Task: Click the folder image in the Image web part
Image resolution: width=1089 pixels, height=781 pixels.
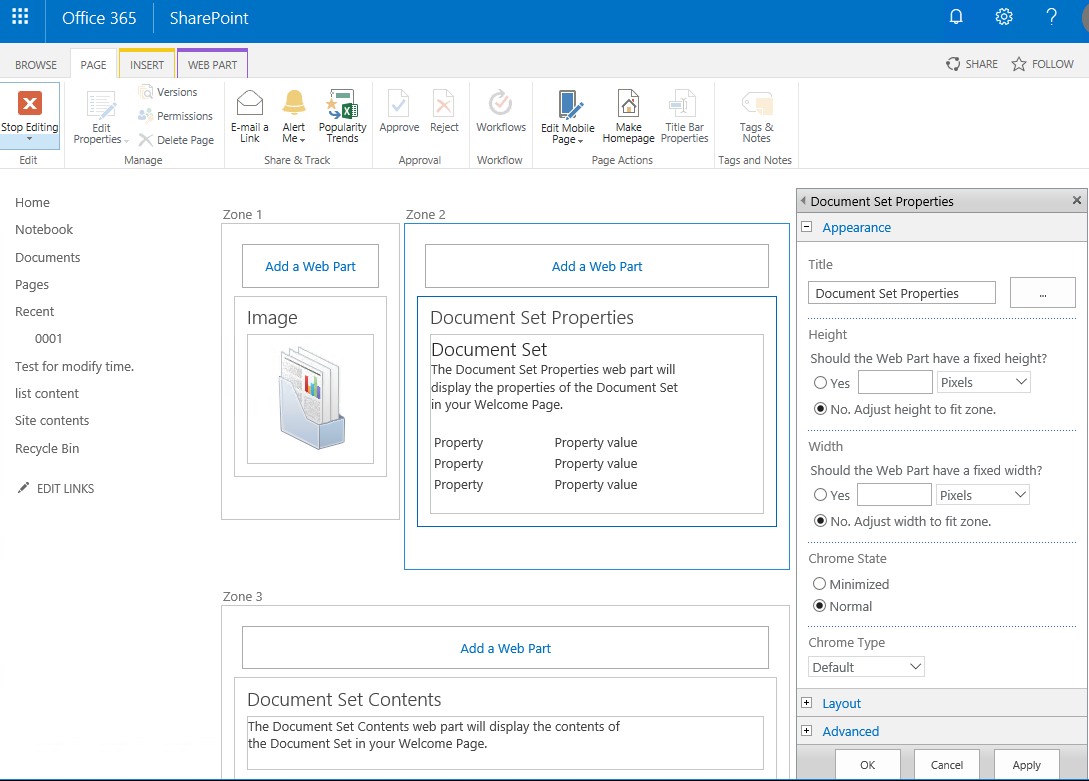Action: pyautogui.click(x=311, y=398)
